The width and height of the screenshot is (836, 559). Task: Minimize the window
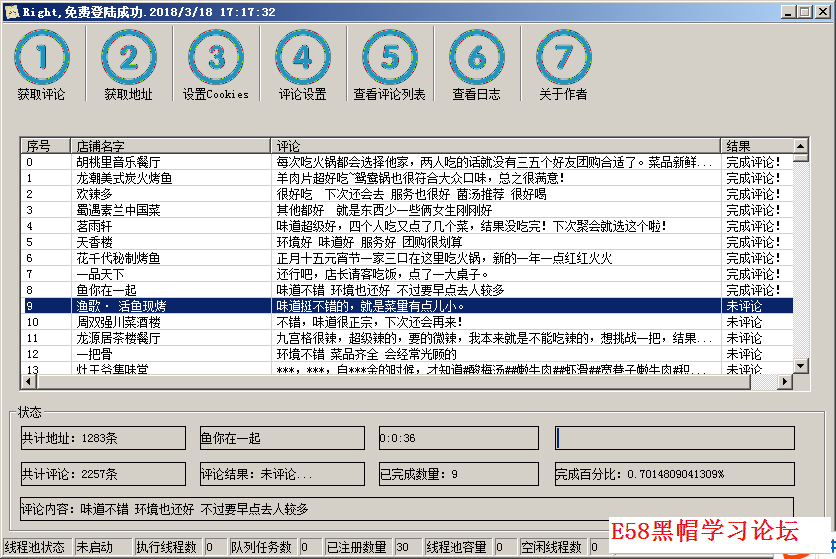[788, 12]
